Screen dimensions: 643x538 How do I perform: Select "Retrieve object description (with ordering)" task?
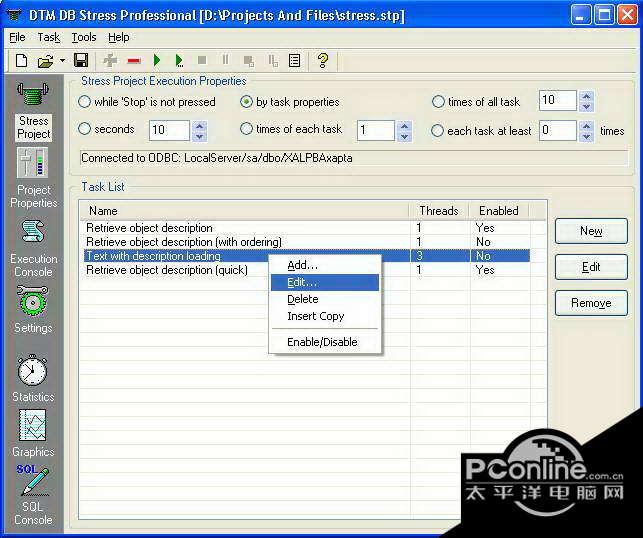pyautogui.click(x=307, y=242)
